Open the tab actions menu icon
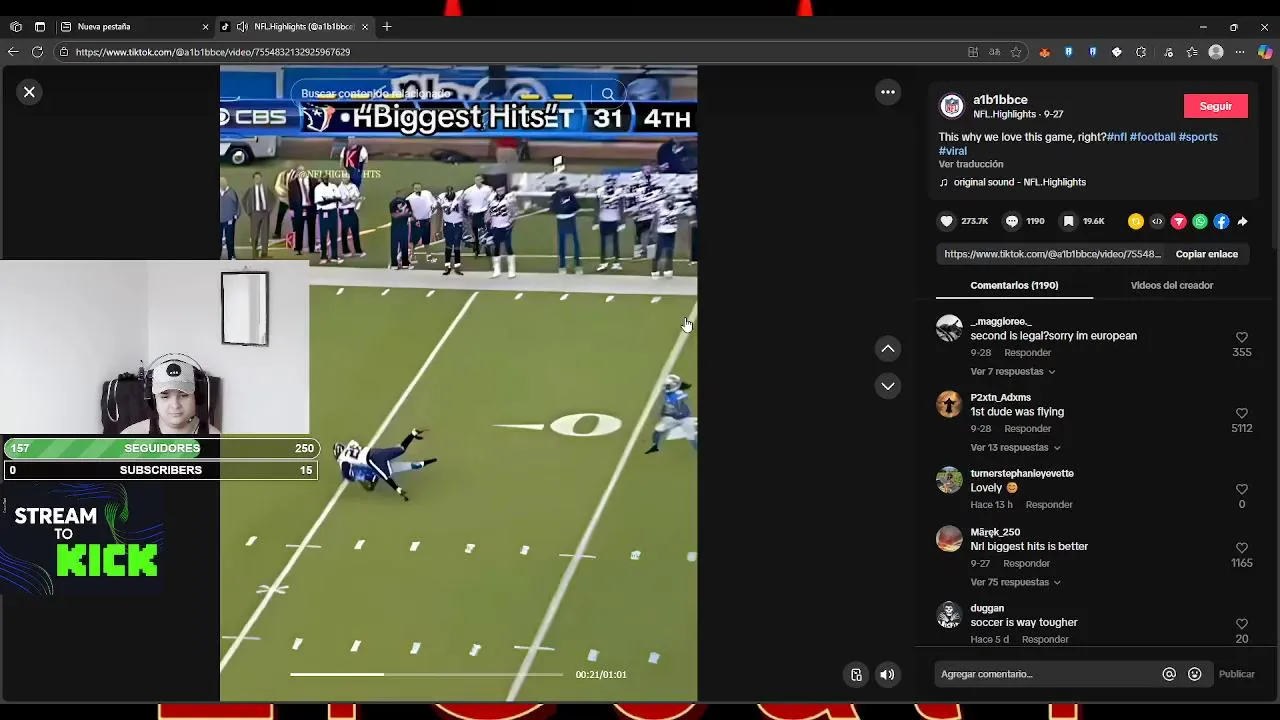1280x720 pixels. click(40, 27)
